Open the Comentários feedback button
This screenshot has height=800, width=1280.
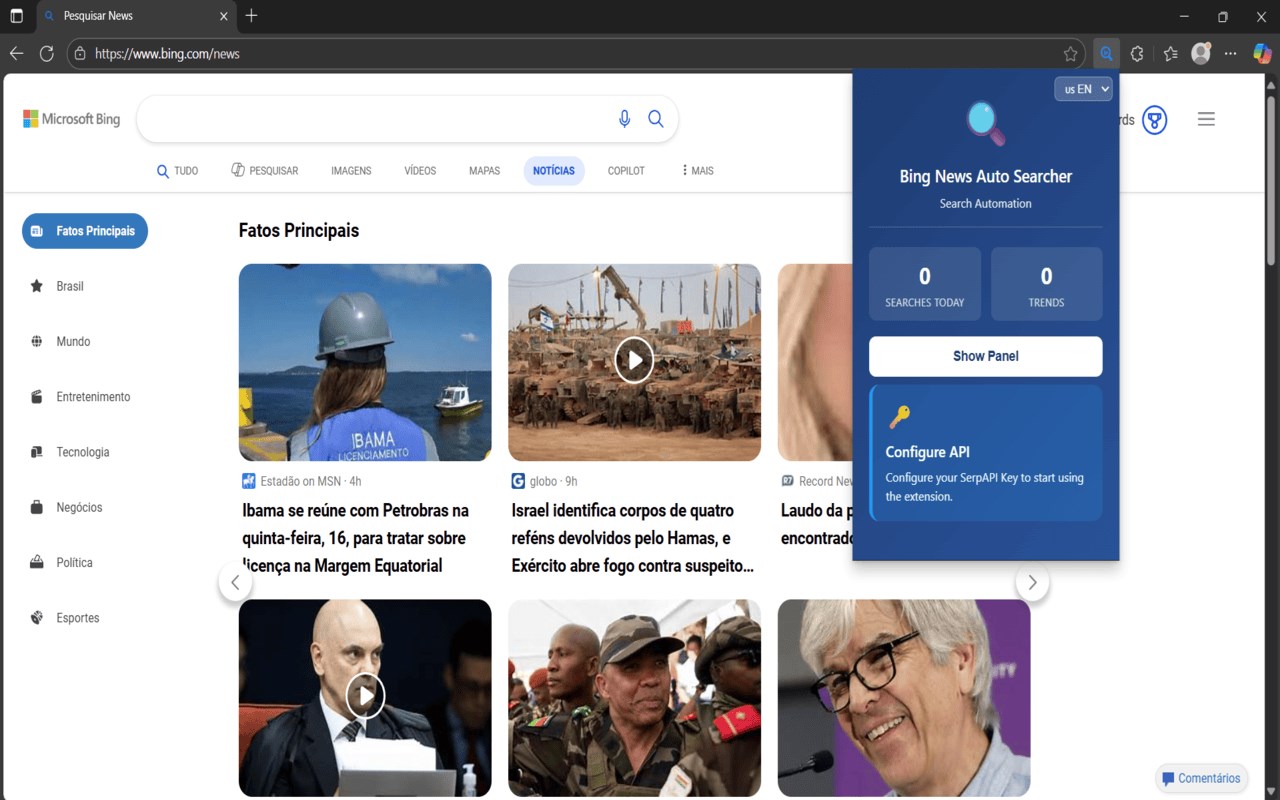coord(1201,778)
